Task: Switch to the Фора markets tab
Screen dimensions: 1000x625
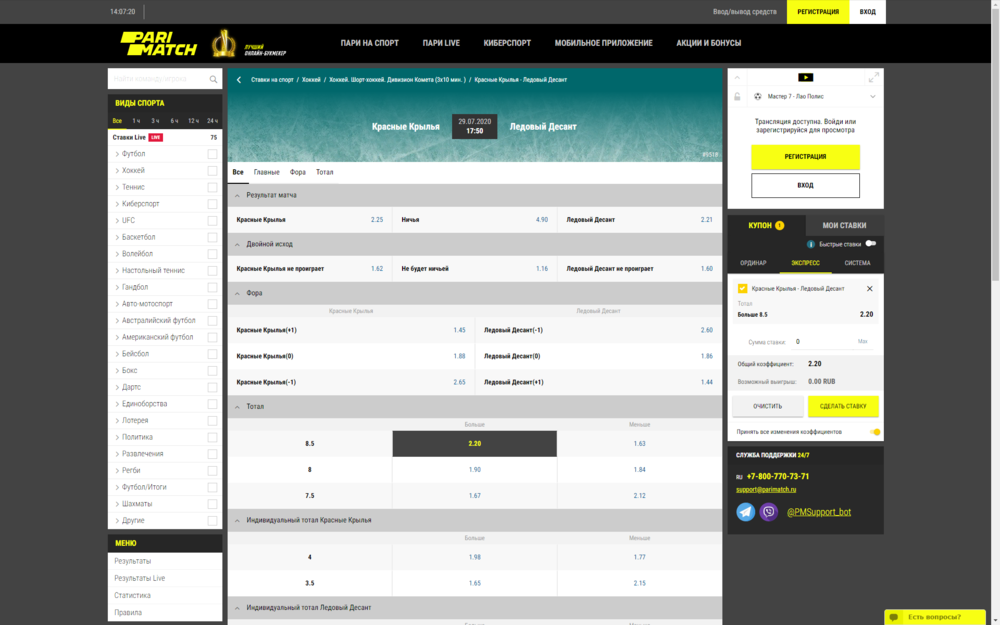Action: click(298, 172)
